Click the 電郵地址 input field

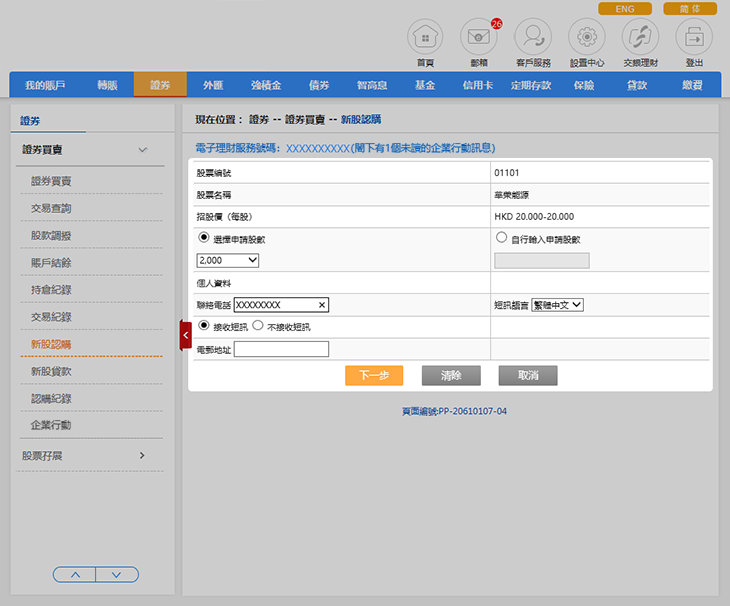281,349
